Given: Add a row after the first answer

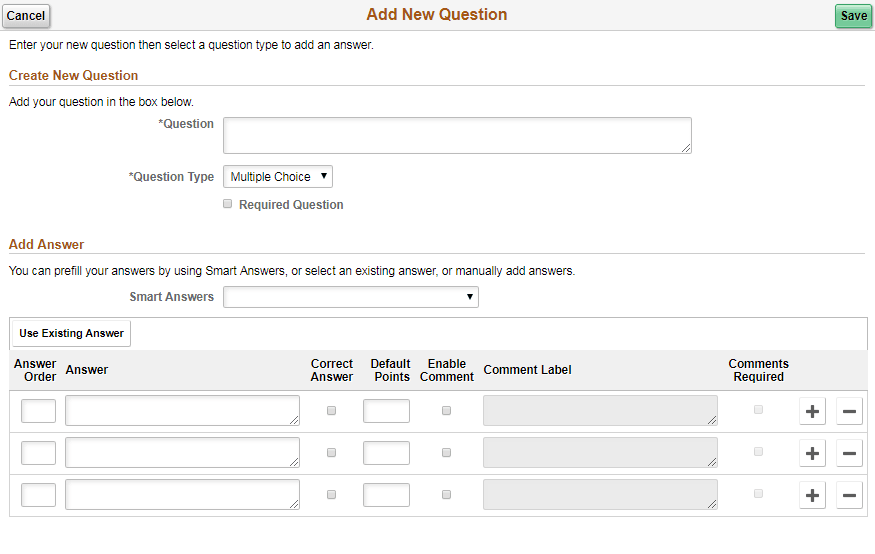Looking at the screenshot, I should [x=812, y=411].
